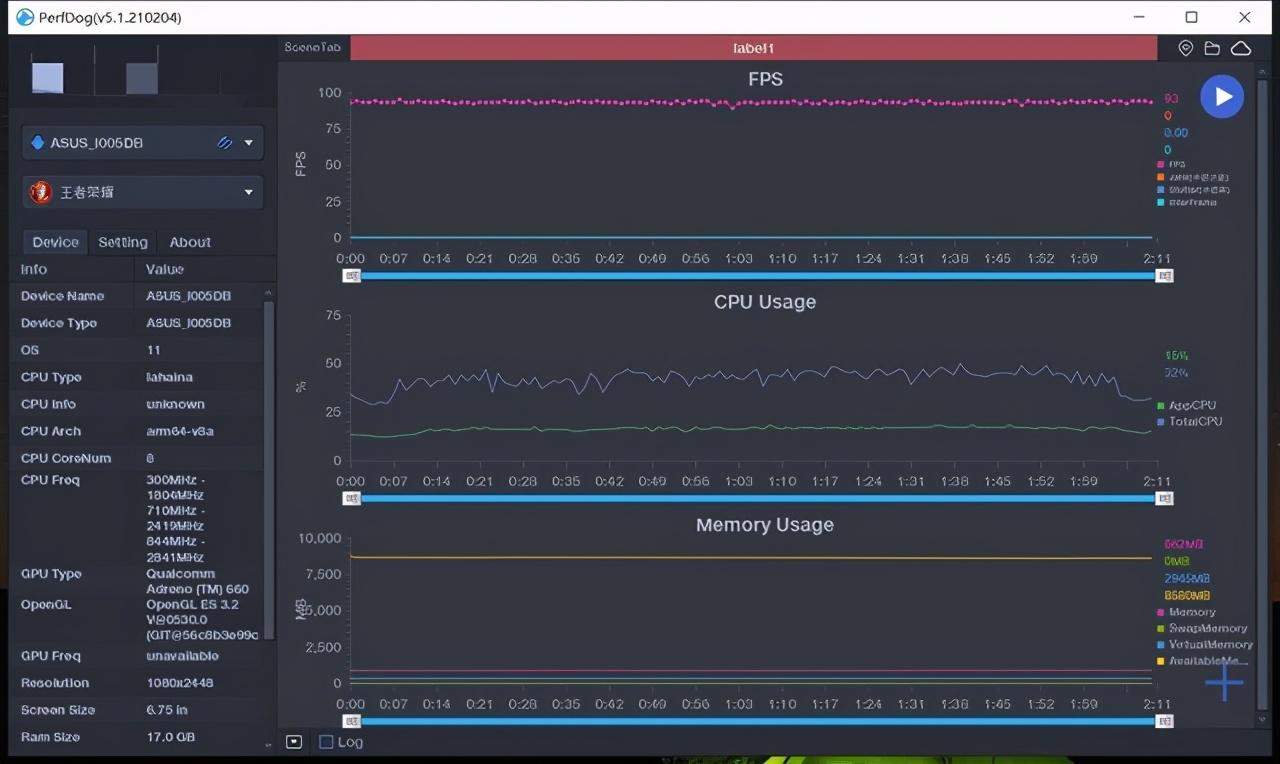Screen dimensions: 1280x764
Task: Click the small panel icon beside Log
Action: pos(294,742)
